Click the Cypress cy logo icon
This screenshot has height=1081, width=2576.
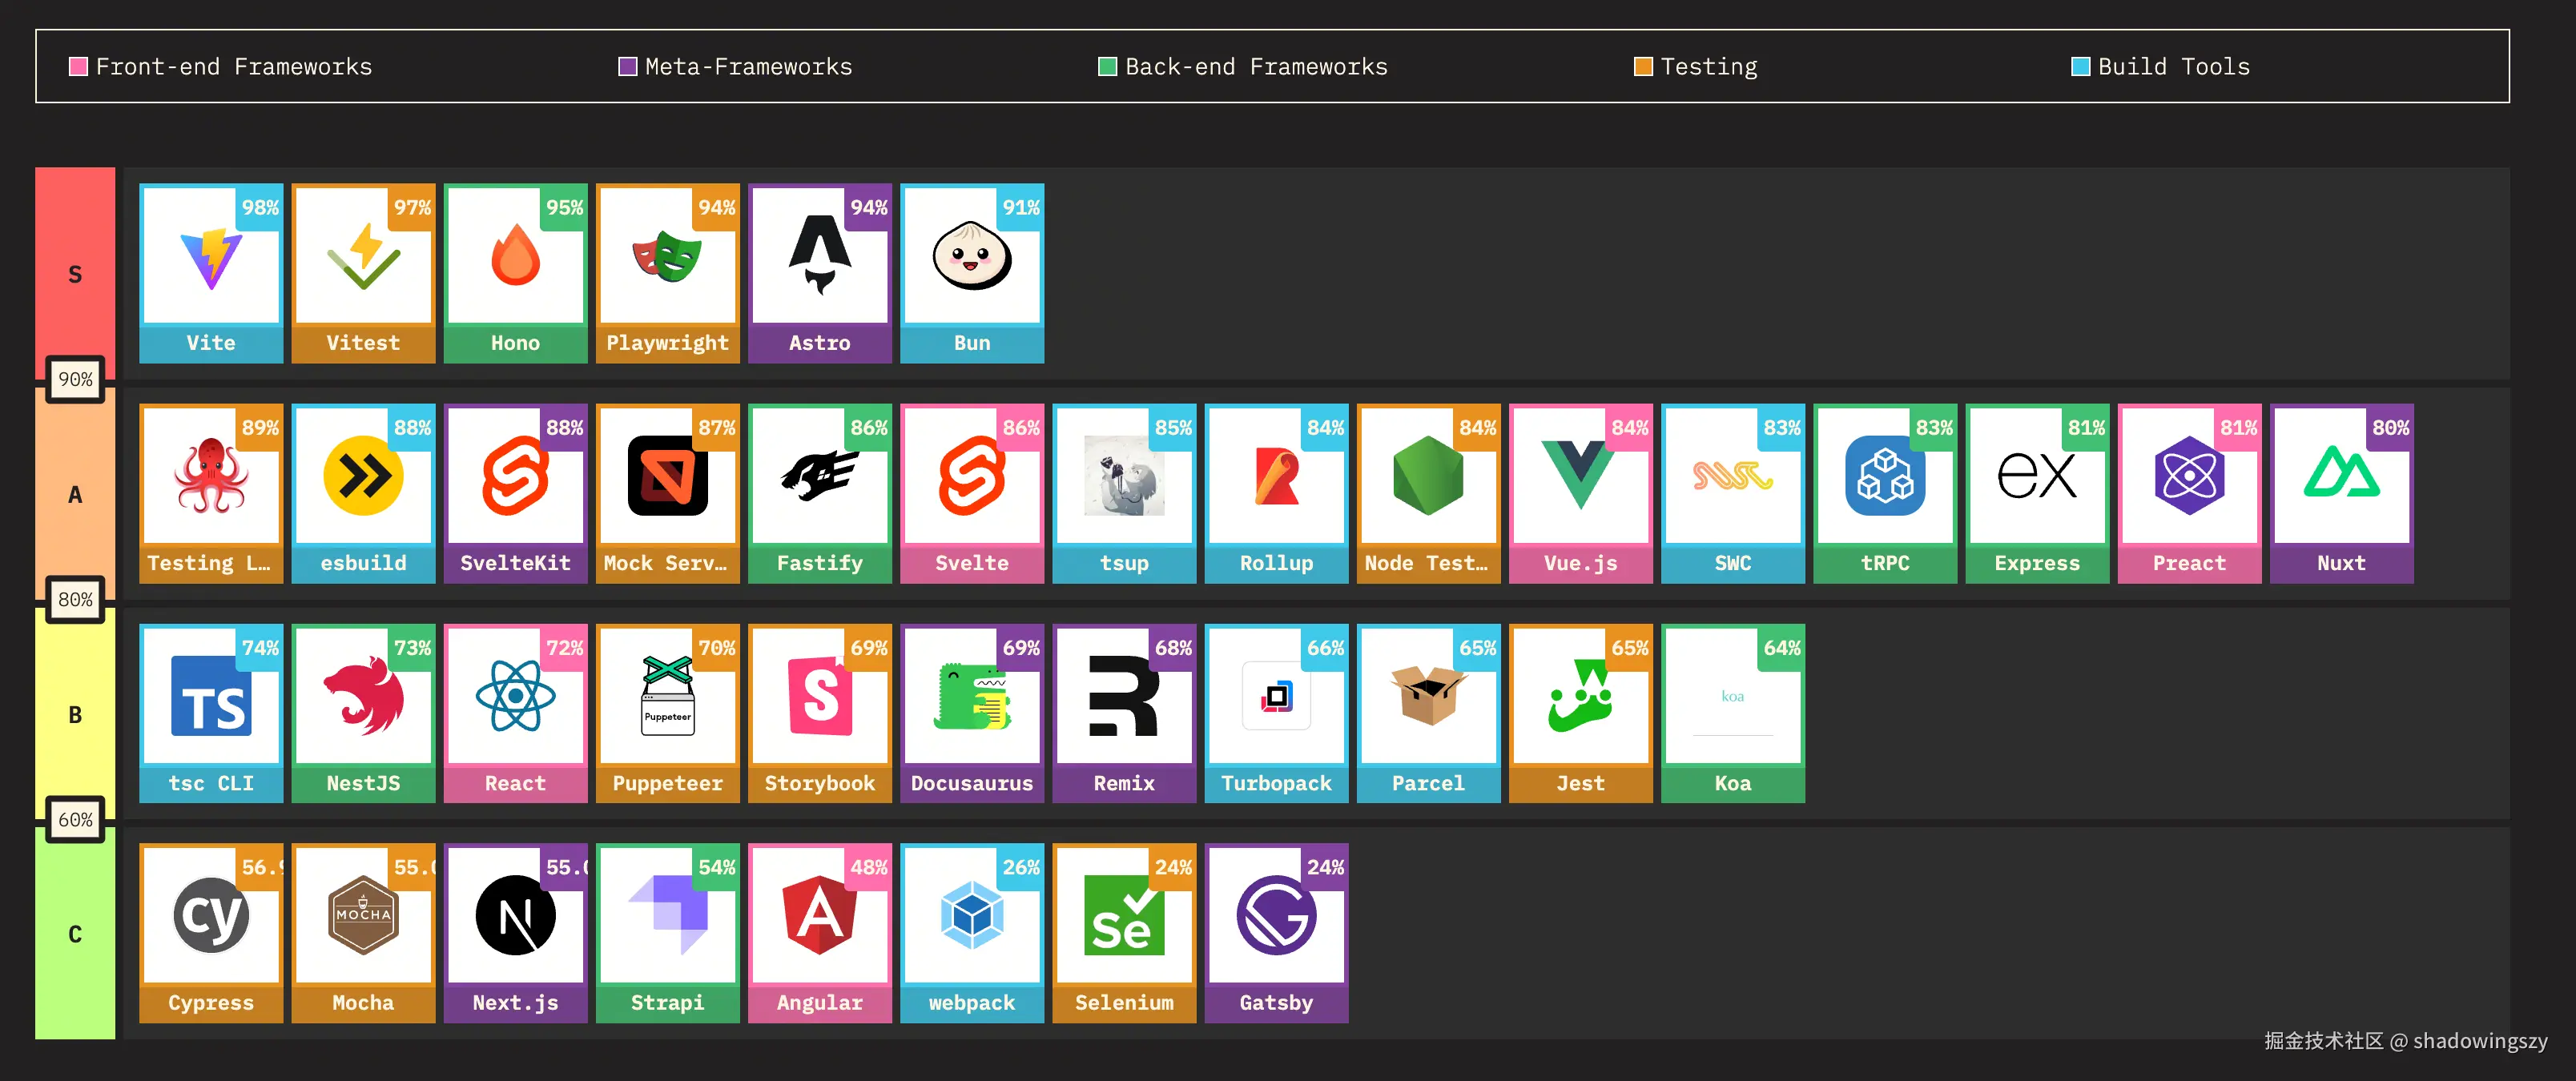click(x=211, y=916)
